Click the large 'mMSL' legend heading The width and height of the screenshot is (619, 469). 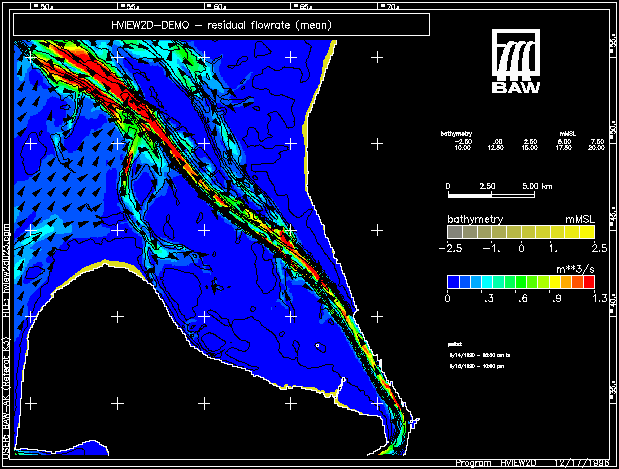[x=580, y=219]
